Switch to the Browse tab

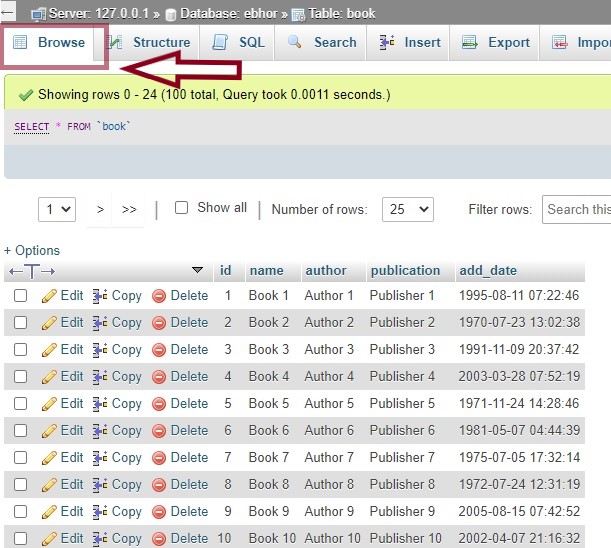[x=49, y=42]
